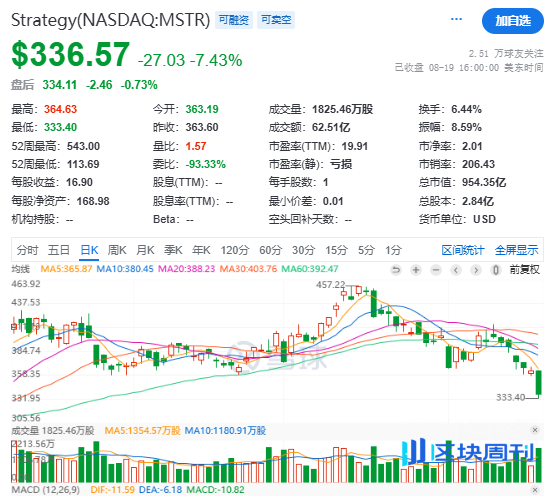Click the volume MA10:1180.91万股 label
Image resolution: width=558 pixels, height=496 pixels.
pos(225,431)
